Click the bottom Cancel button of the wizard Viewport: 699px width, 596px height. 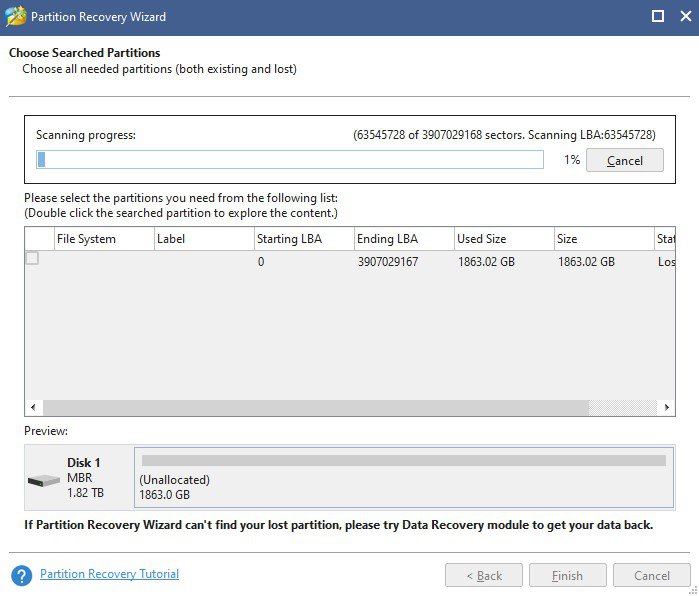[x=652, y=575]
